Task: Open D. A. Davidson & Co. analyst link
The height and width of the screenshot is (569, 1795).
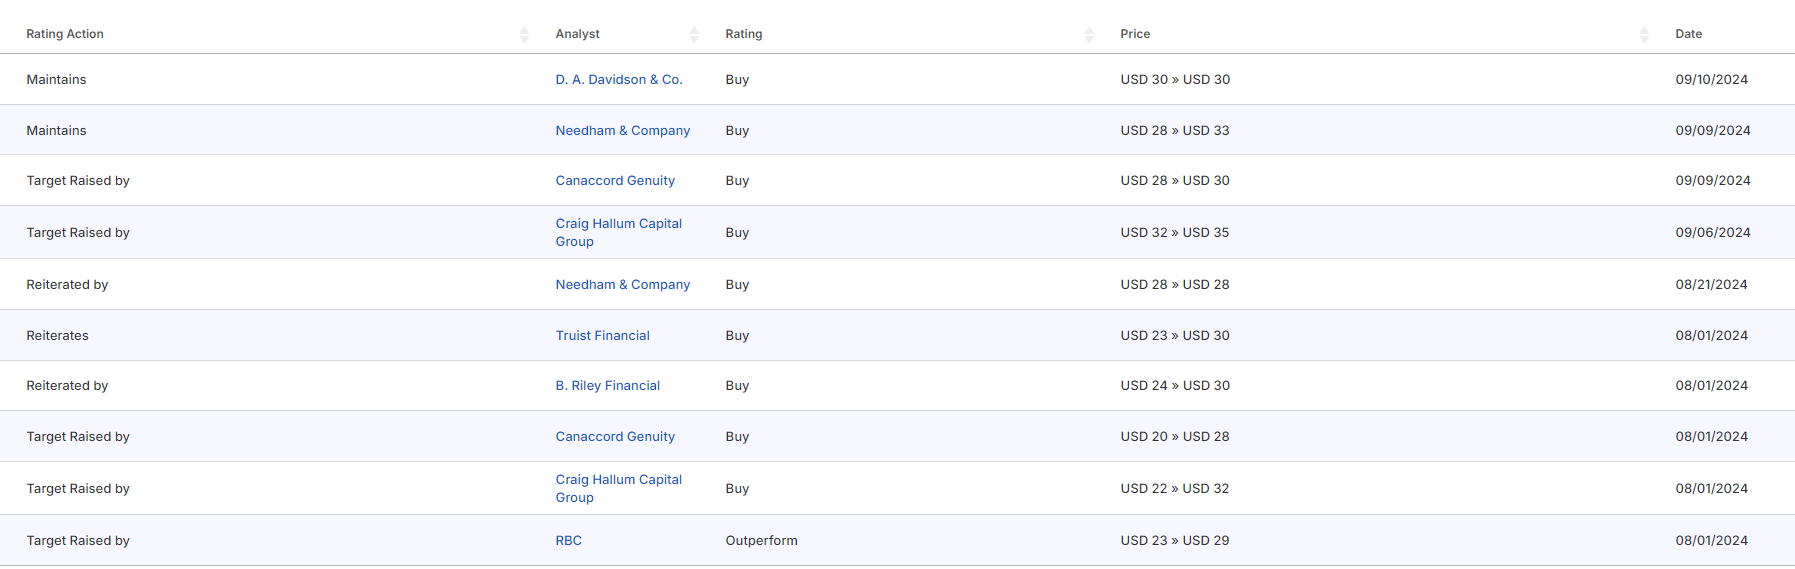Action: coord(619,79)
